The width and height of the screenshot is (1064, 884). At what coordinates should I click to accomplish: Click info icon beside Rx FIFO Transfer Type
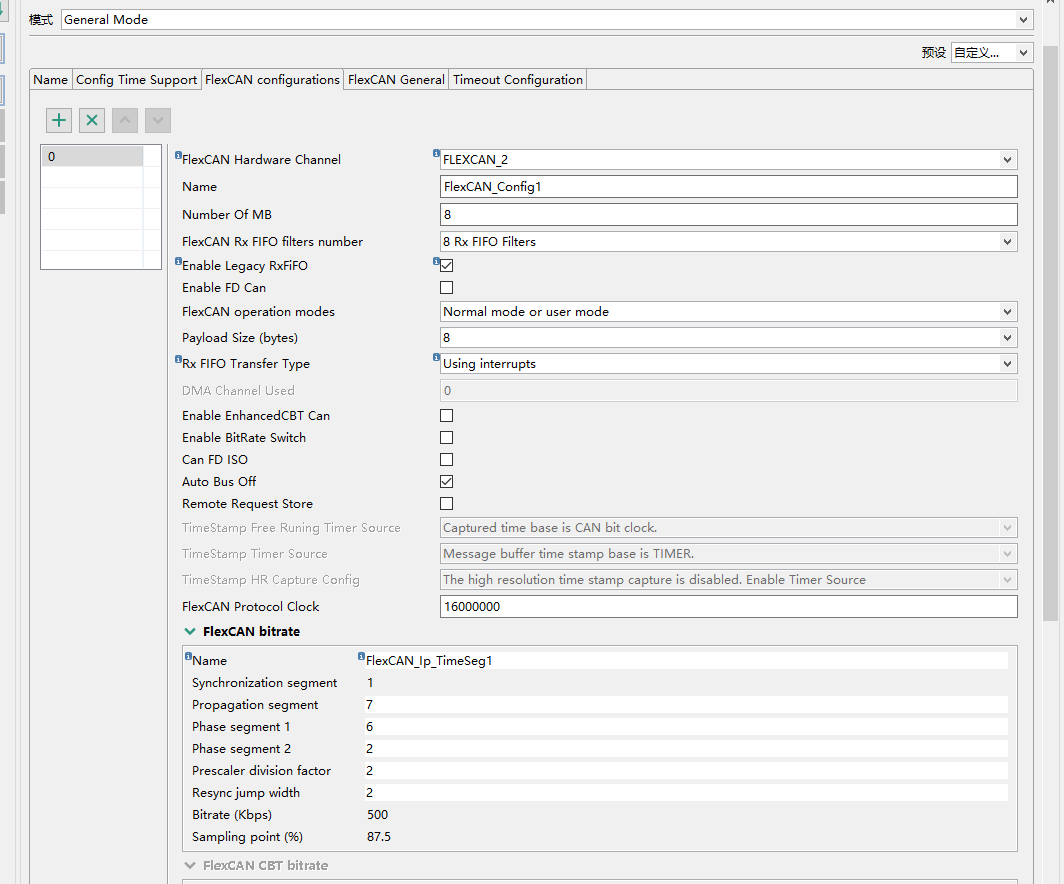[x=178, y=357]
